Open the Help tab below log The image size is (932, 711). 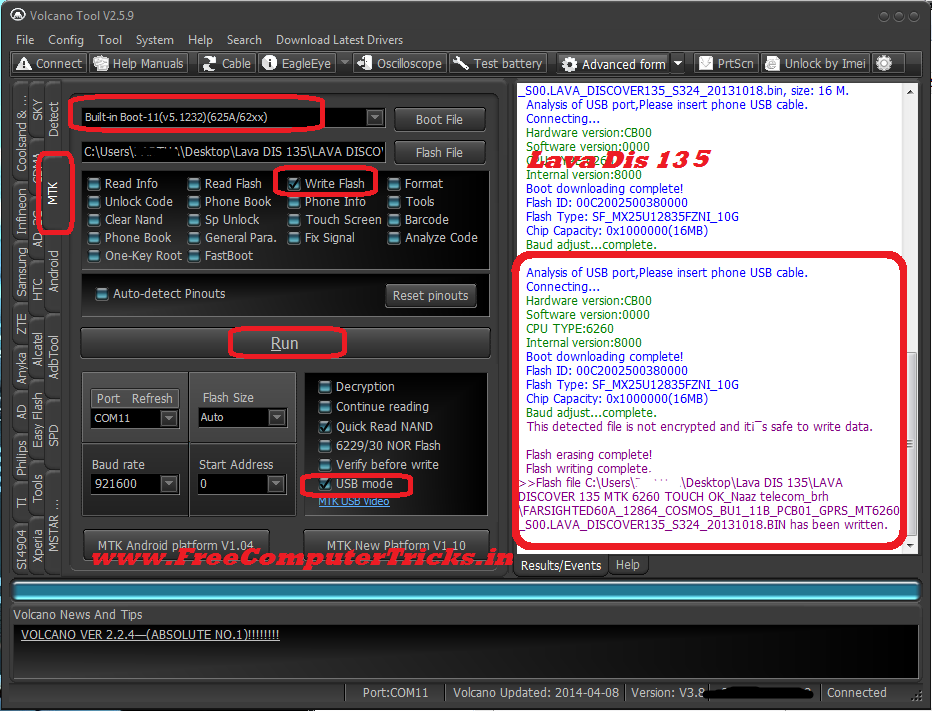click(628, 565)
